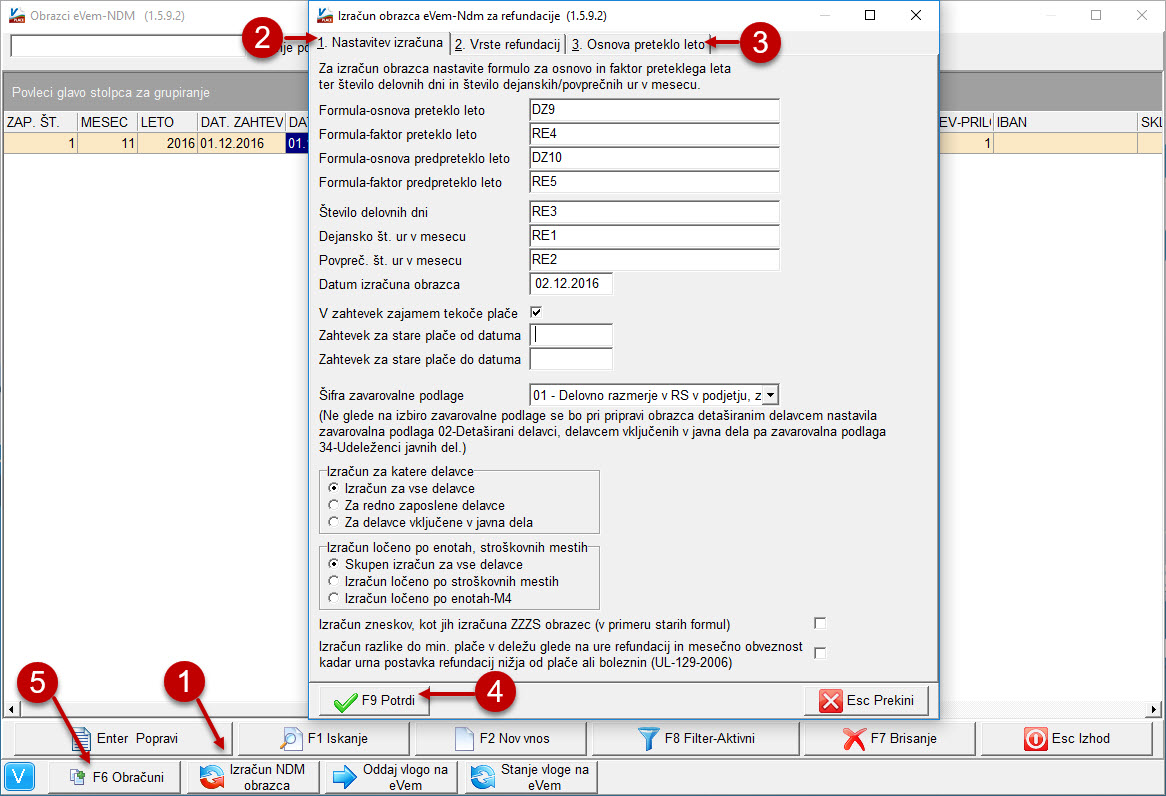Select 'Za redno zaposlene delavce' radio option
The height and width of the screenshot is (796, 1166).
(x=333, y=505)
